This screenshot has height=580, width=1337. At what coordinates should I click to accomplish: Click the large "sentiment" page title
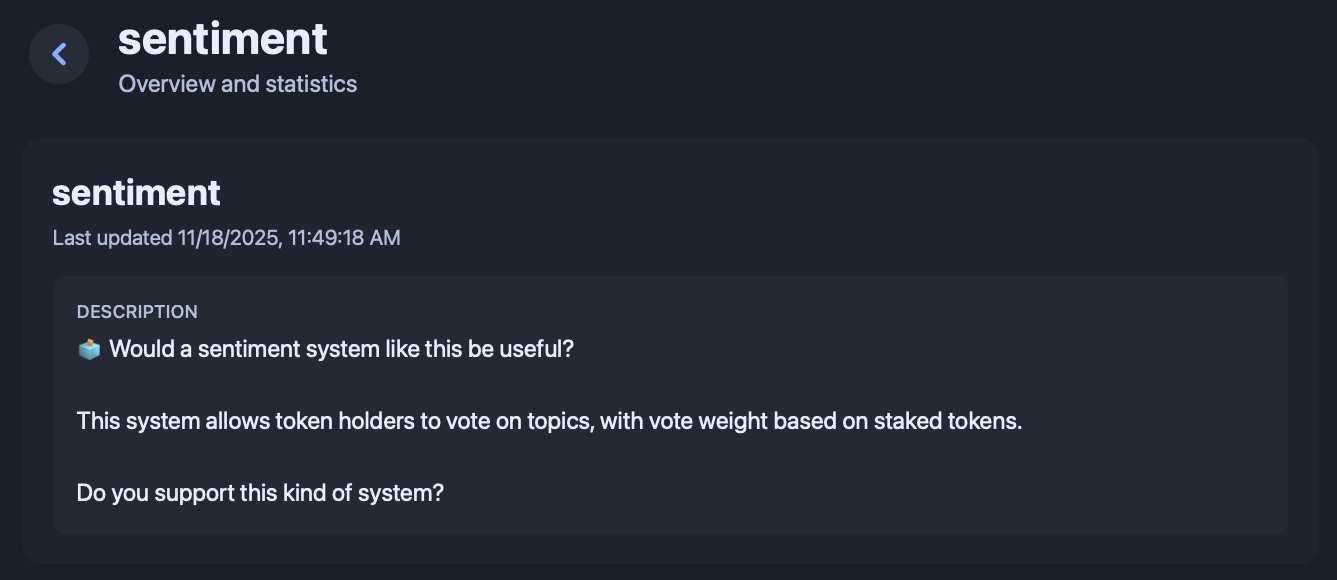222,39
